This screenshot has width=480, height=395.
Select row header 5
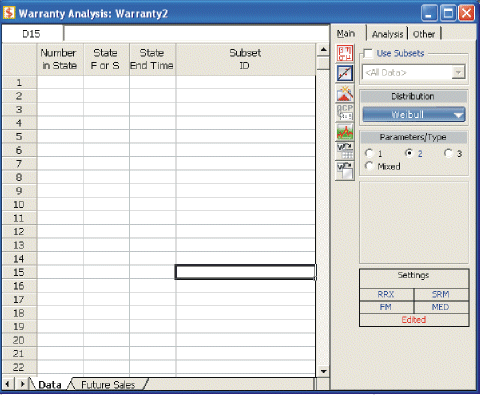click(x=19, y=136)
